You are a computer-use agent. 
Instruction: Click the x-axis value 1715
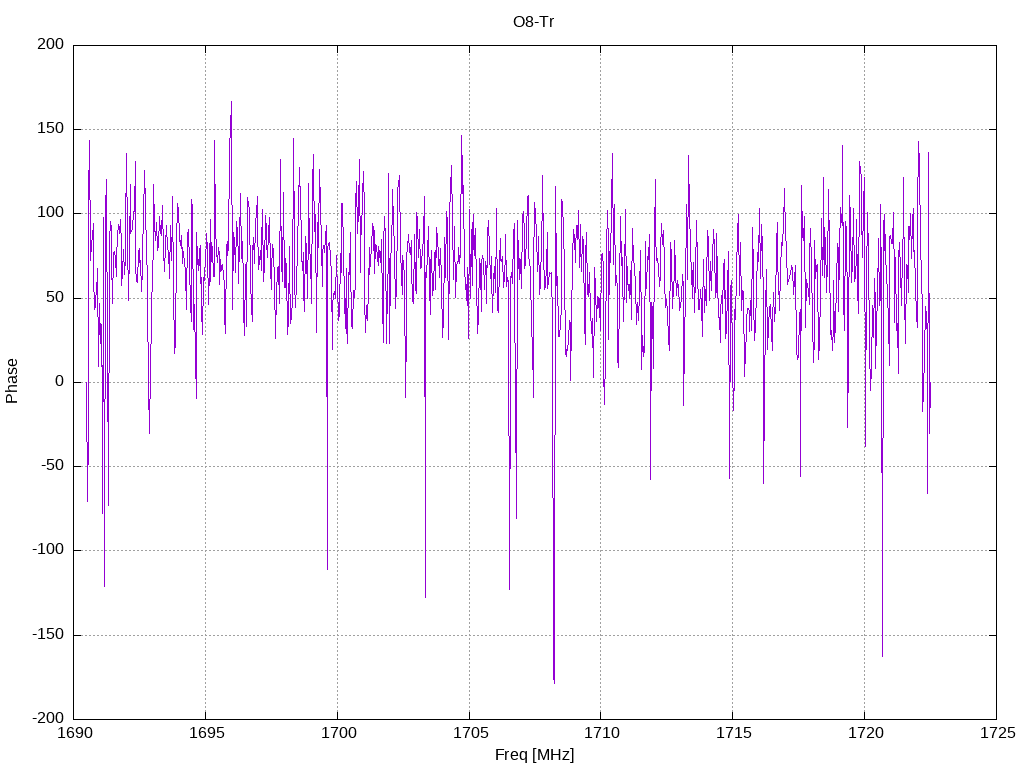pos(733,733)
